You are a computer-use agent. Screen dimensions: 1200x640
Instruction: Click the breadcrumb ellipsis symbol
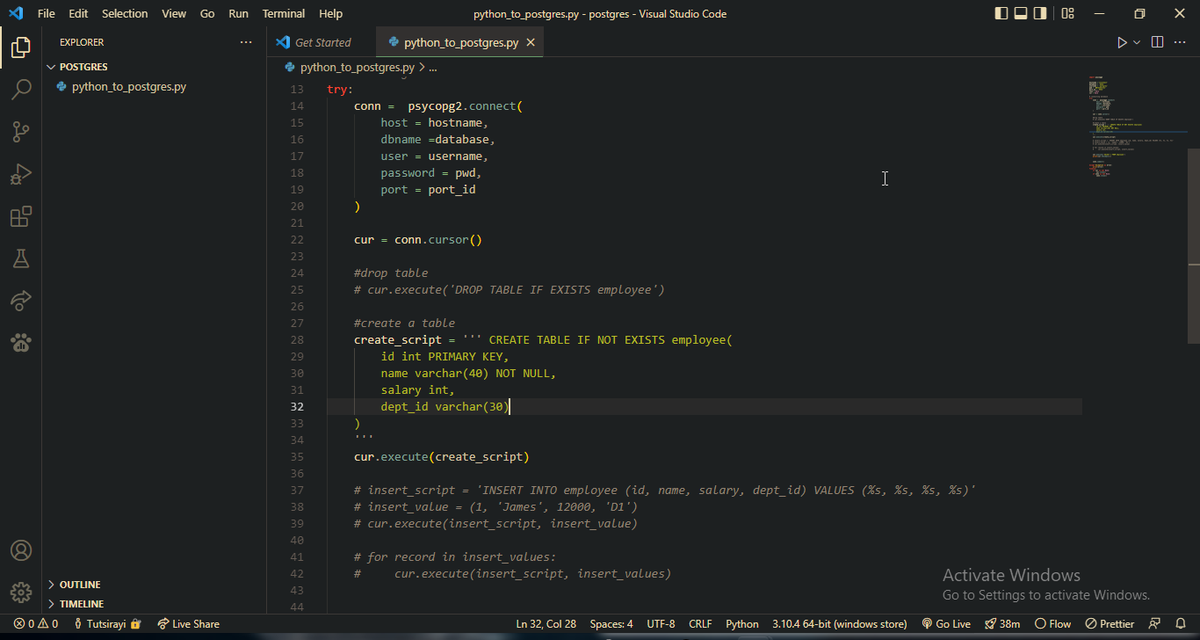point(432,67)
